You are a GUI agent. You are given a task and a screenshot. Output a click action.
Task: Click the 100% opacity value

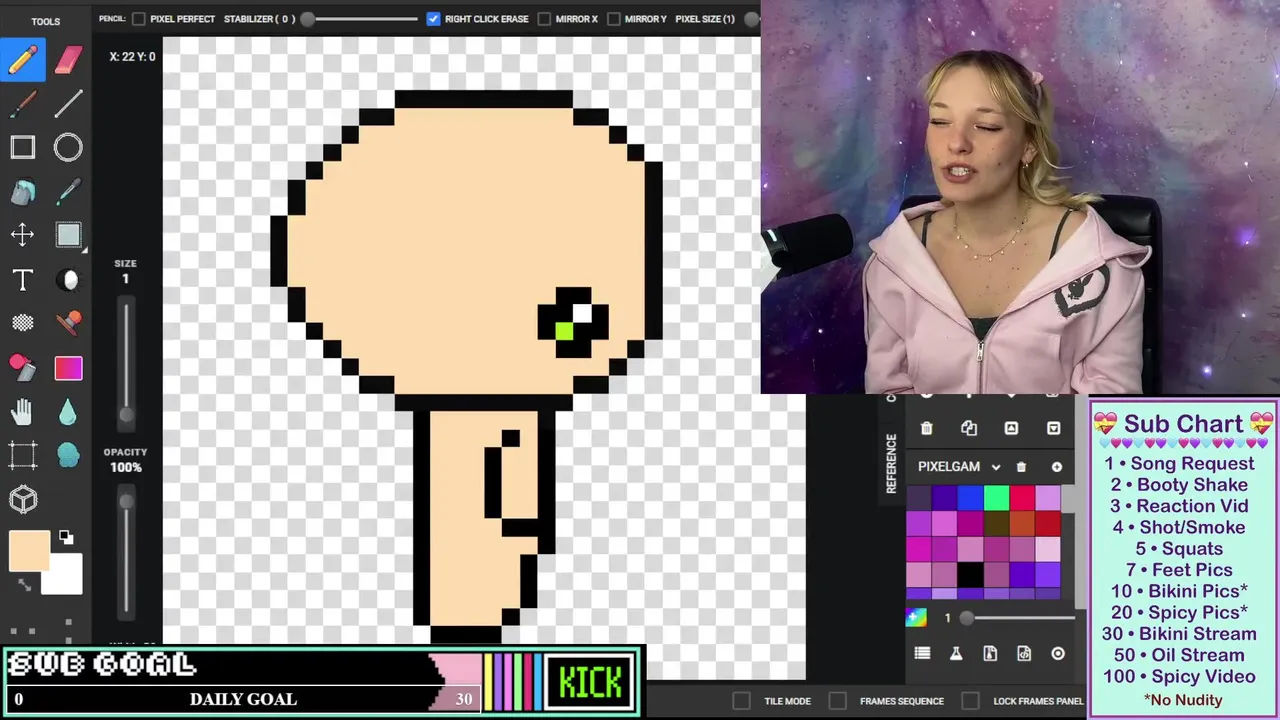click(126, 468)
